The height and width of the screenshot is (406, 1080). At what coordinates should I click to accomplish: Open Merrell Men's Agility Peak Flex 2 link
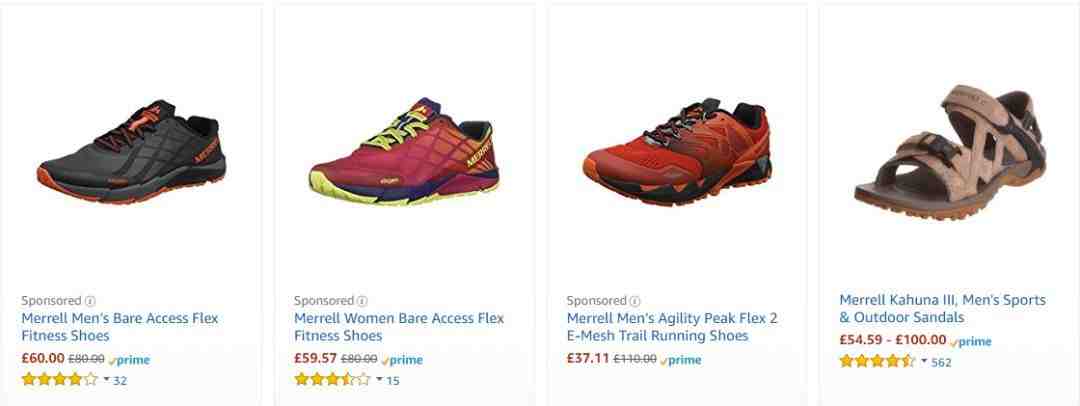point(672,327)
